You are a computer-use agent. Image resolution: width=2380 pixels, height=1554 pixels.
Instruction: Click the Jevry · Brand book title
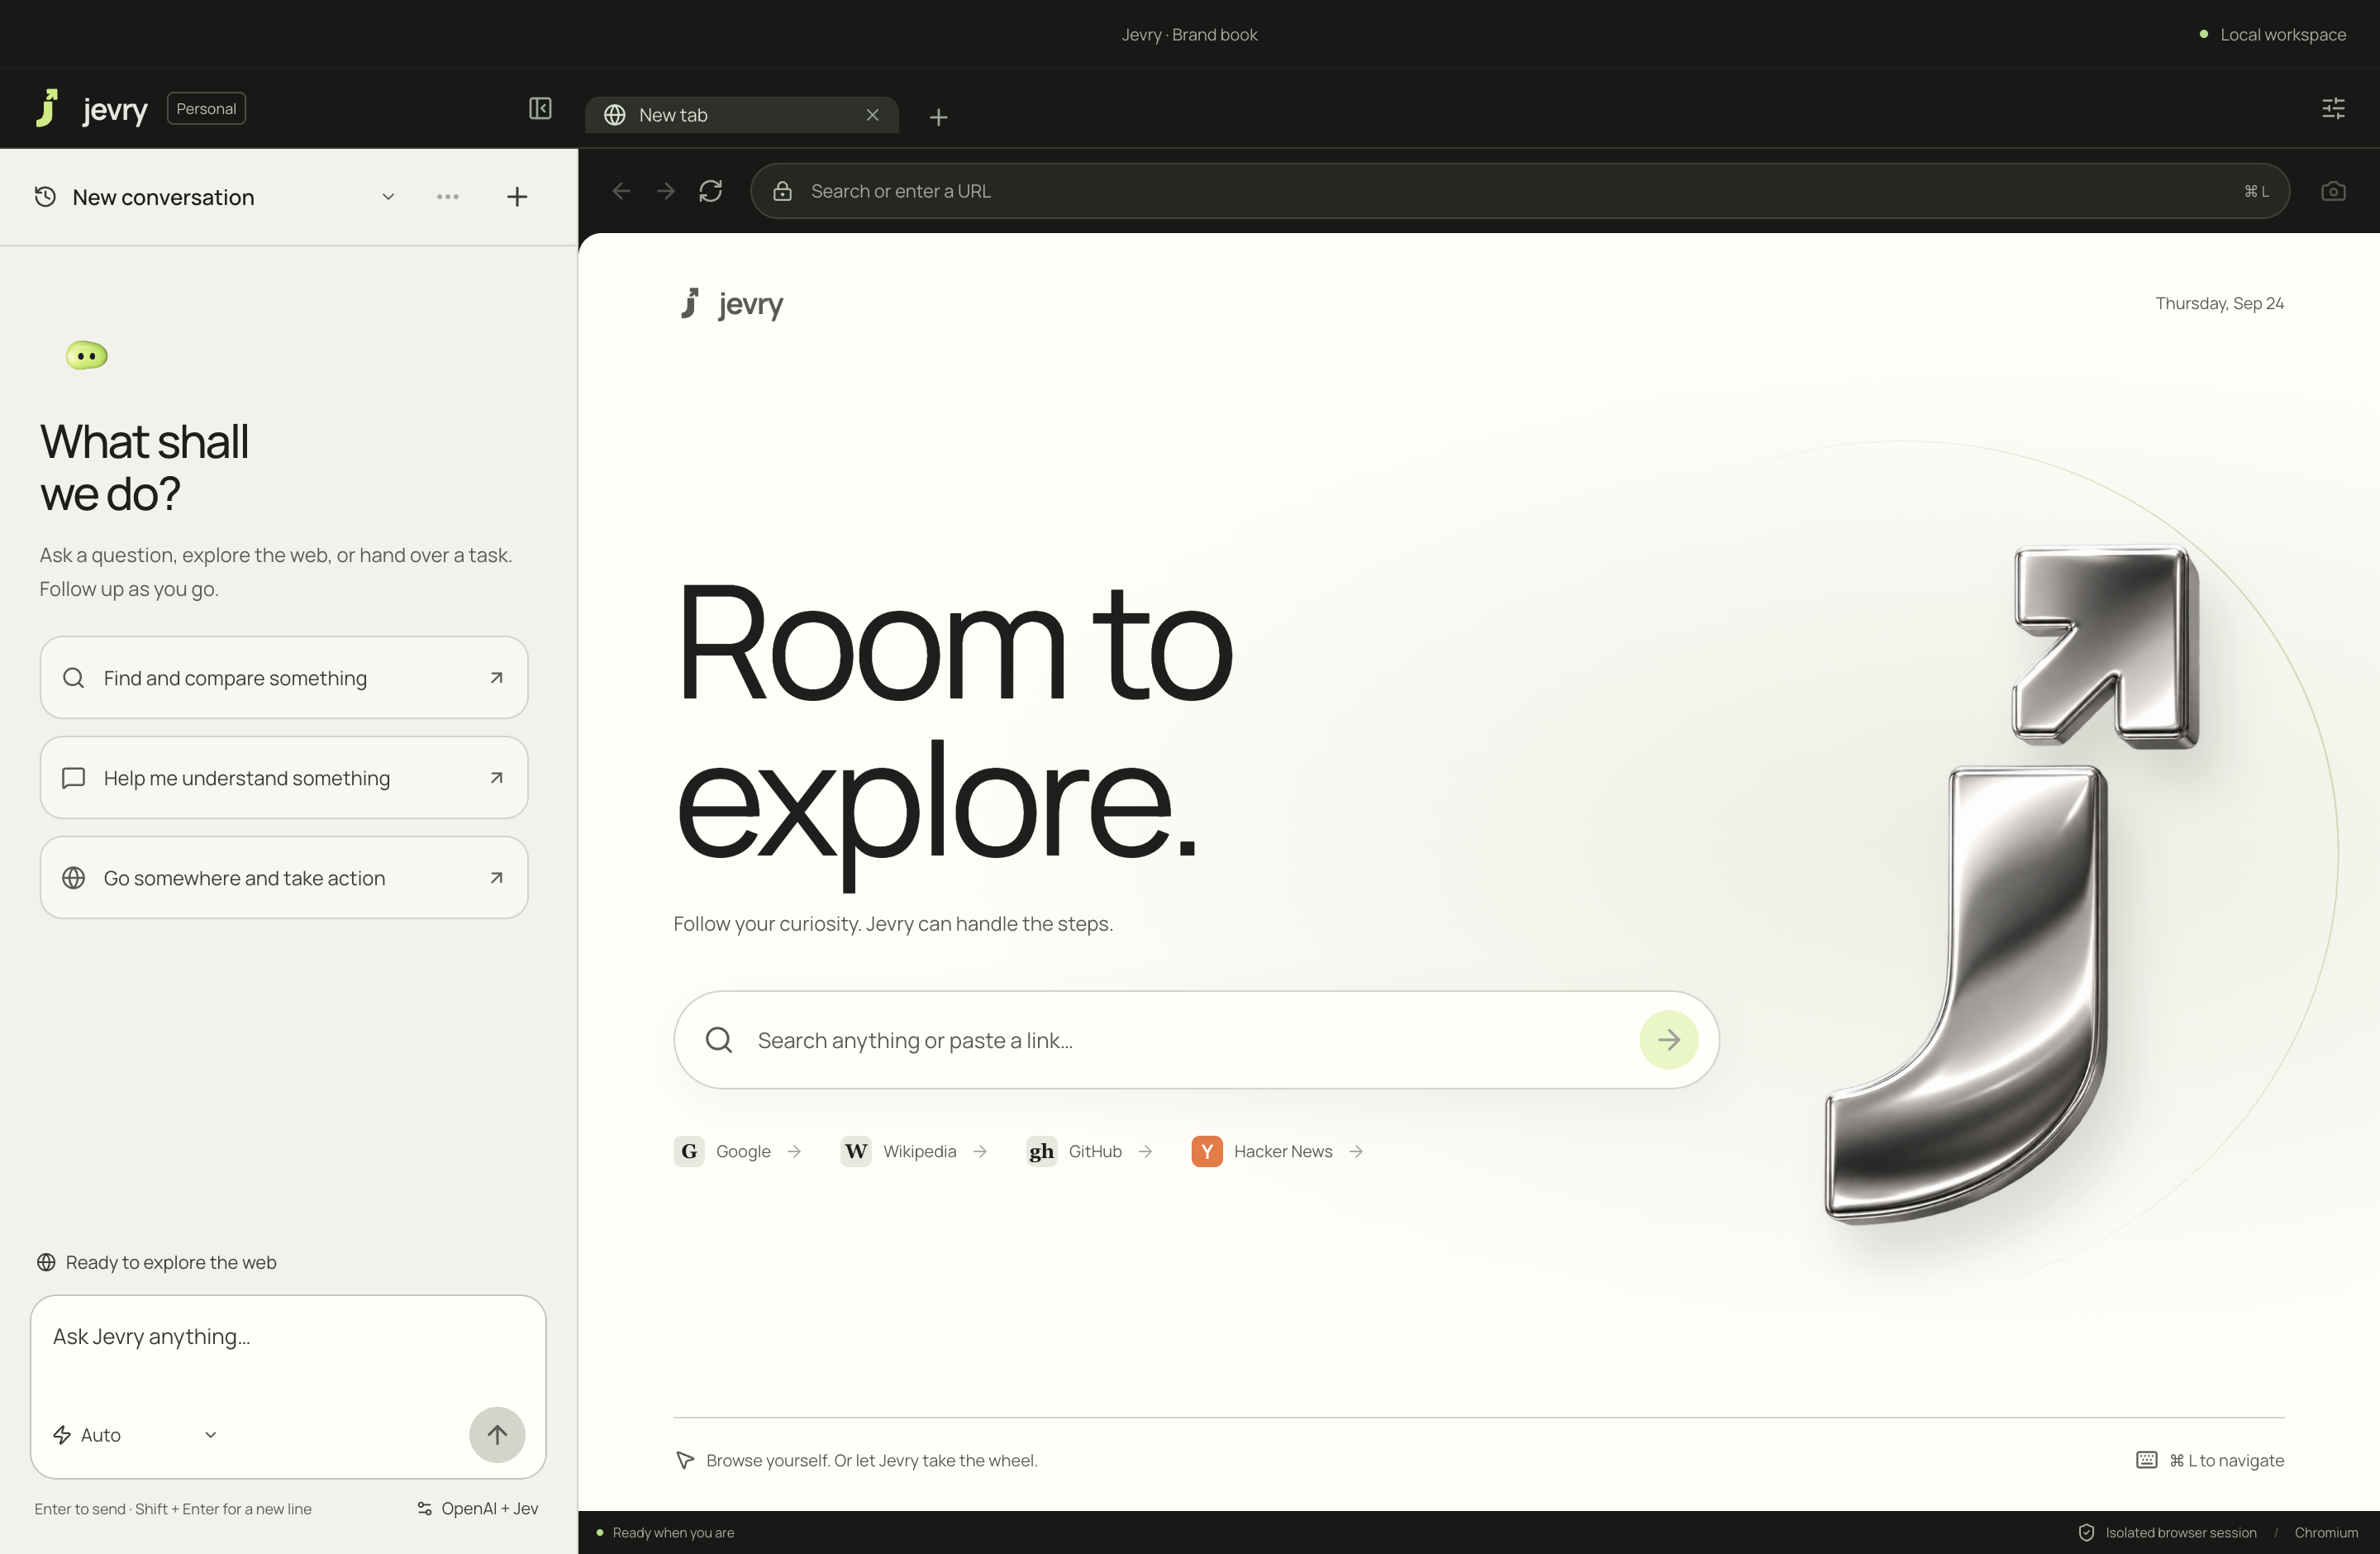pos(1189,34)
